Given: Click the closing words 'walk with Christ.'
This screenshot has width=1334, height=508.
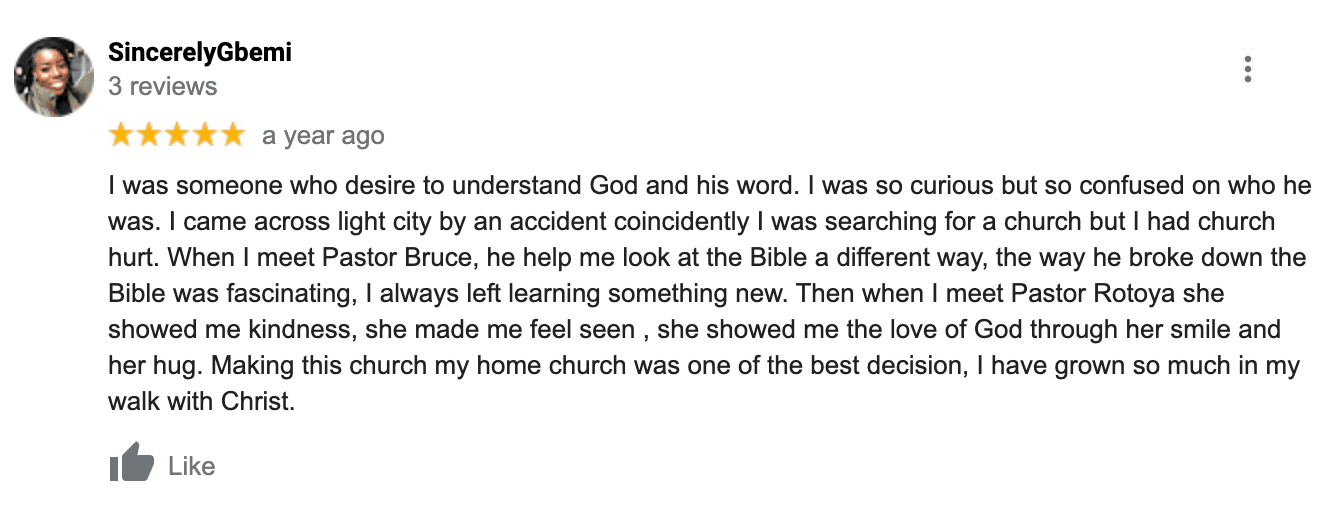Looking at the screenshot, I should point(202,402).
